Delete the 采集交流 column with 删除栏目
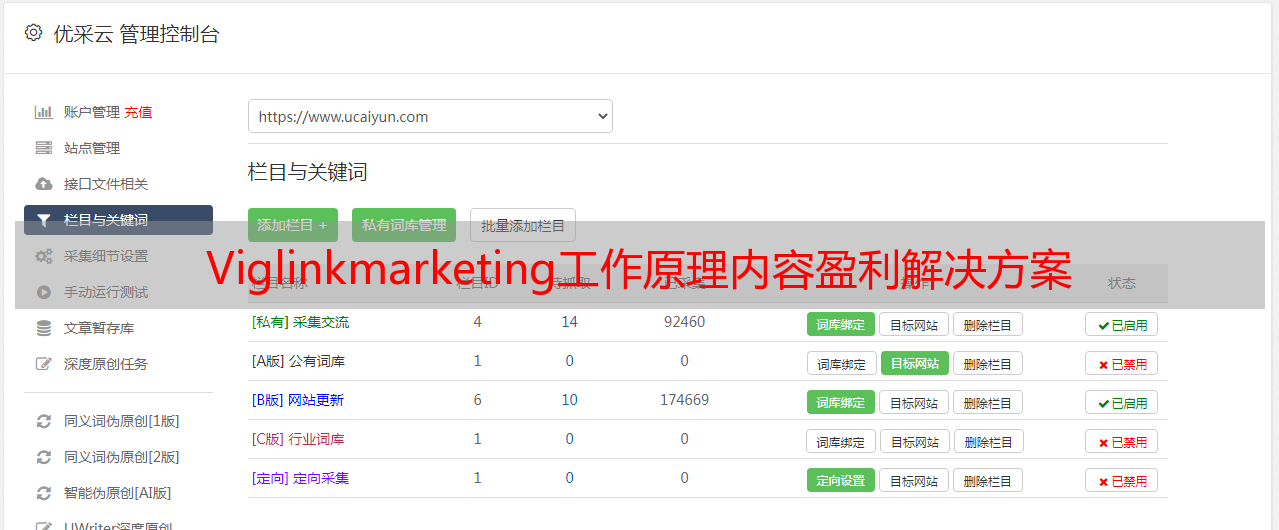This screenshot has height=530, width=1279. point(988,324)
